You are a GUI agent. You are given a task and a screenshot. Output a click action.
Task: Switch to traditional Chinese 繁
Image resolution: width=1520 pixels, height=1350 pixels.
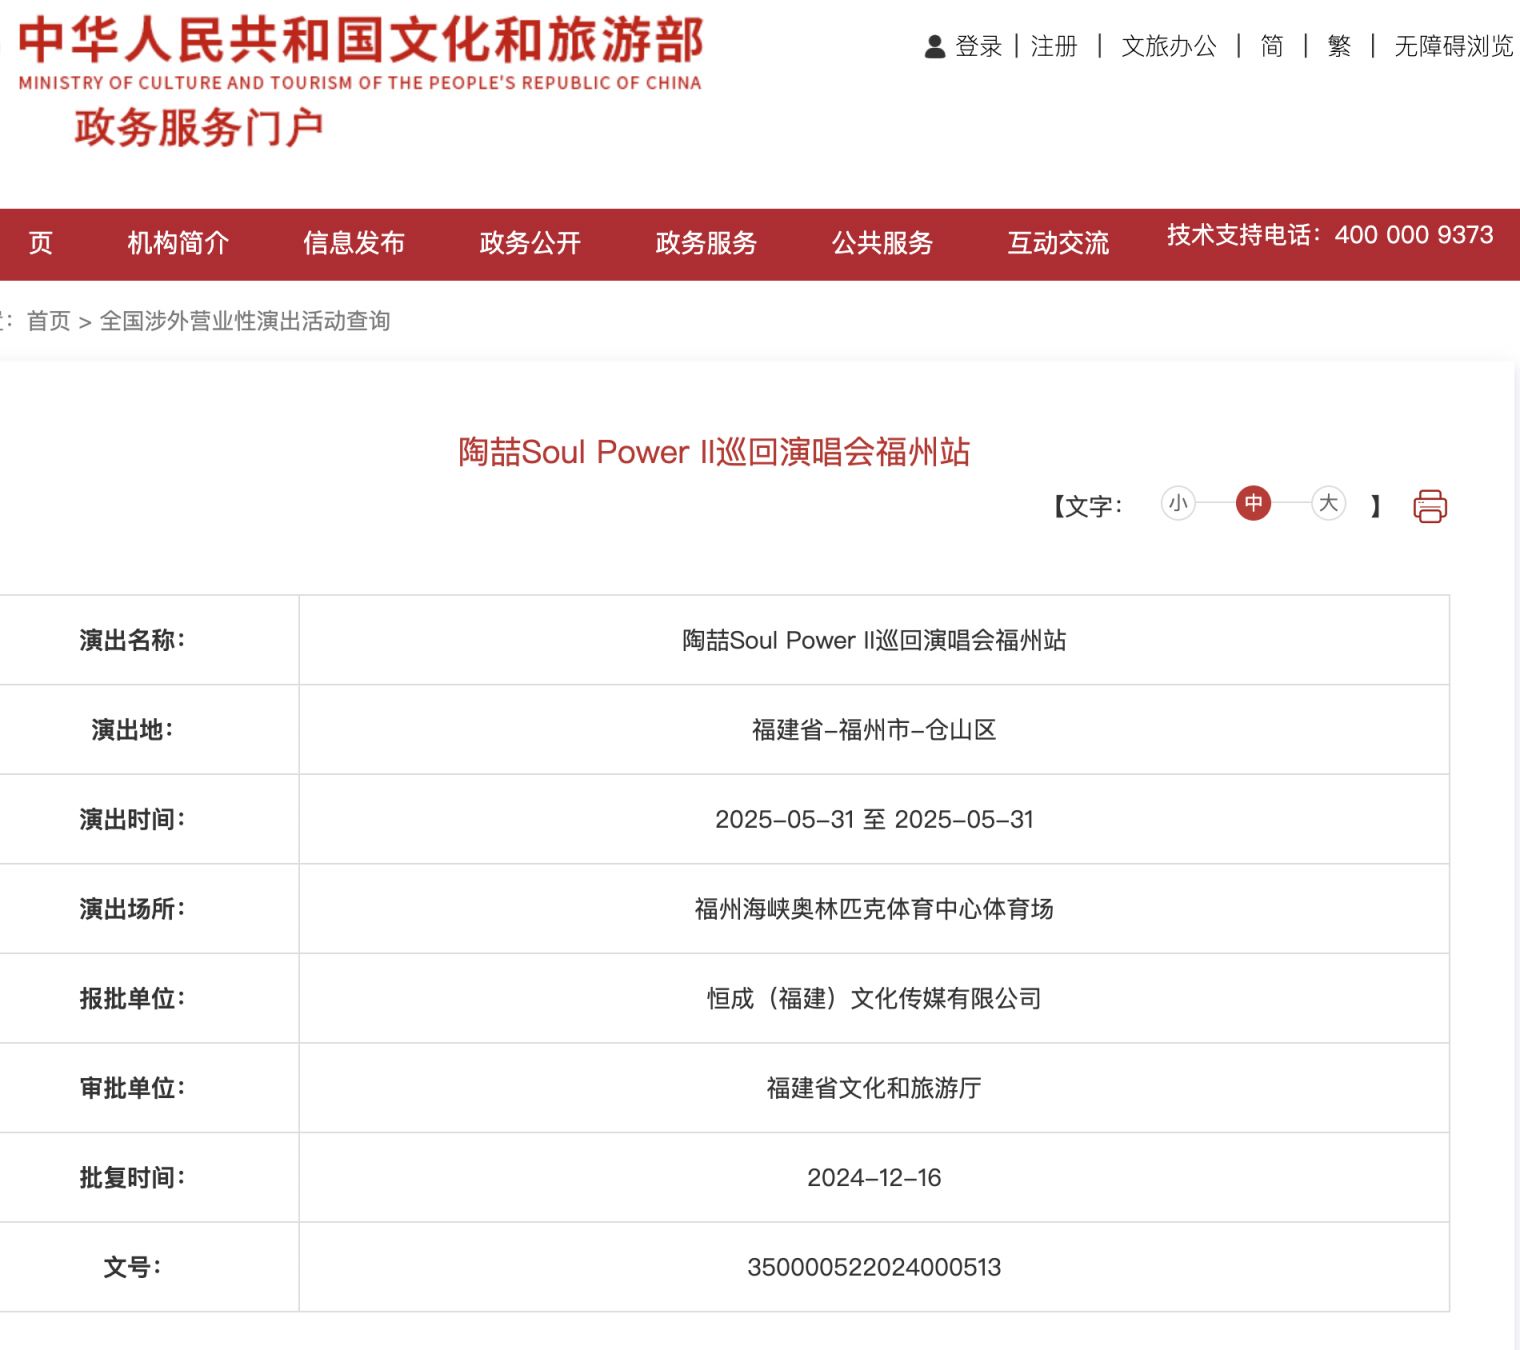pos(1339,47)
